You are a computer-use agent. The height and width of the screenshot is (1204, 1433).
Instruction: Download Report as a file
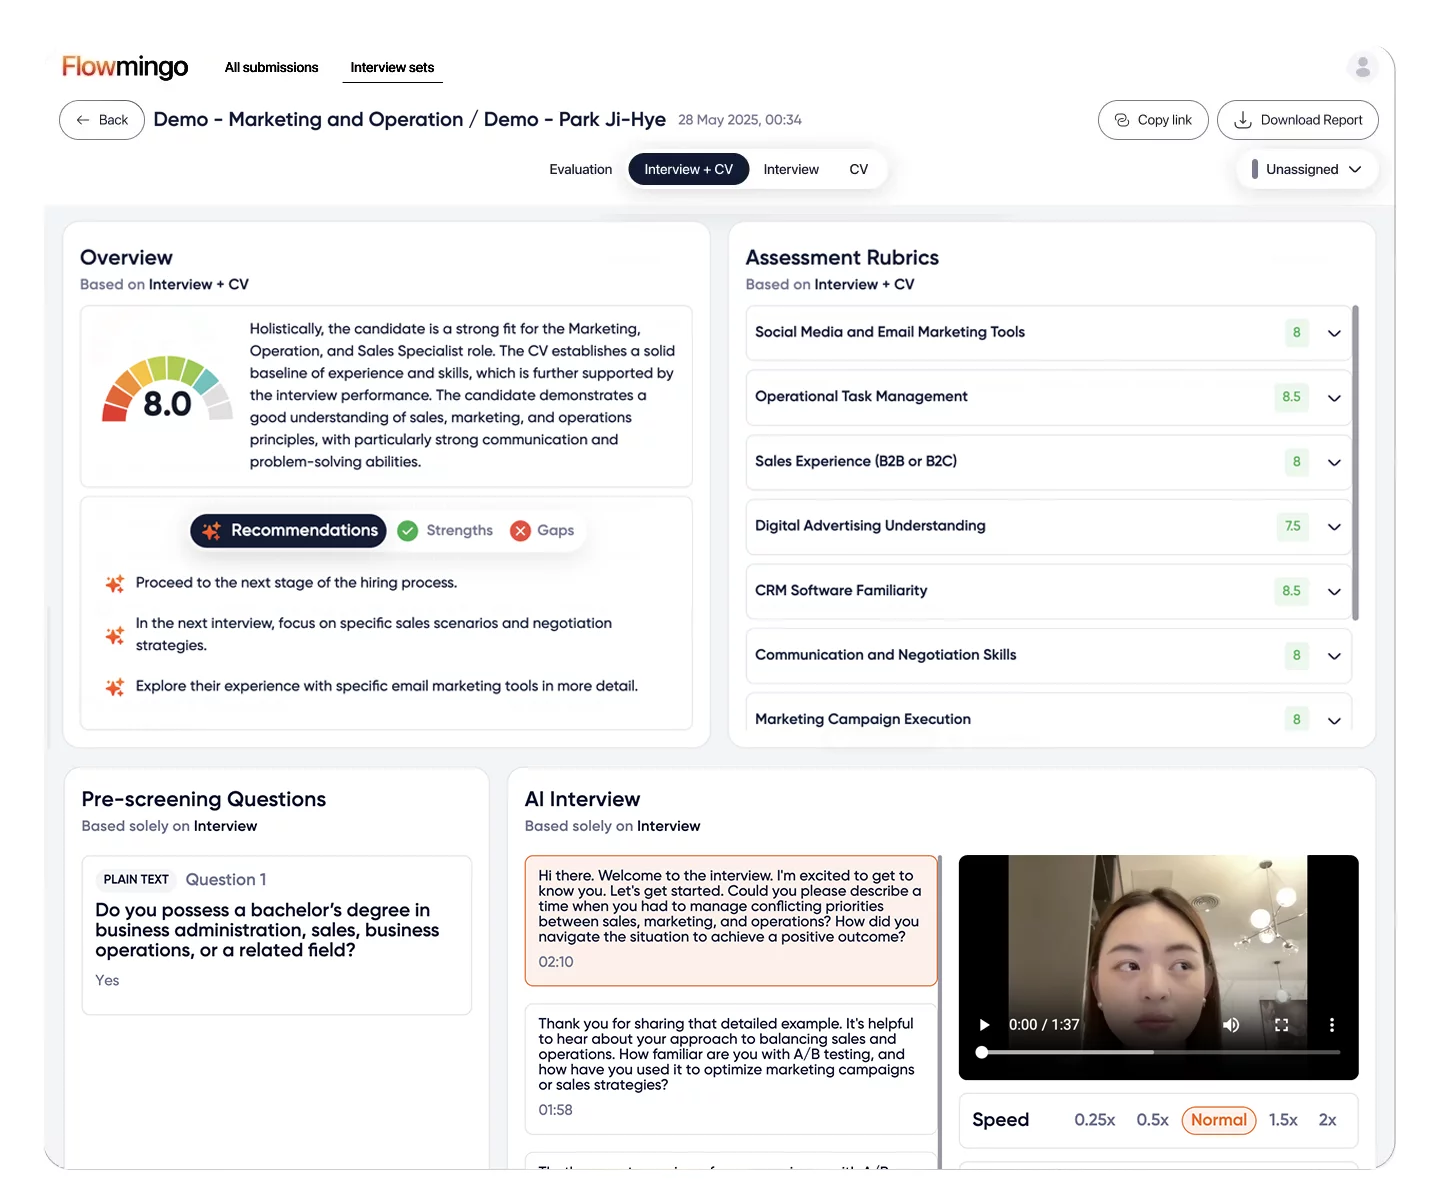tap(1297, 120)
